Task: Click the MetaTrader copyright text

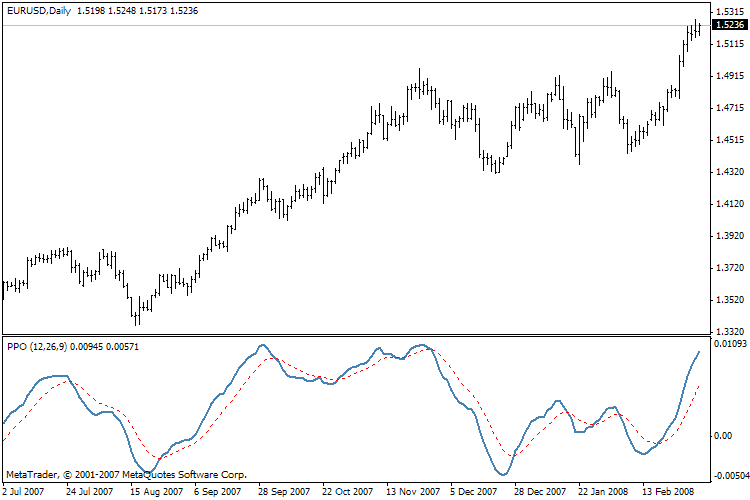Action: click(126, 475)
